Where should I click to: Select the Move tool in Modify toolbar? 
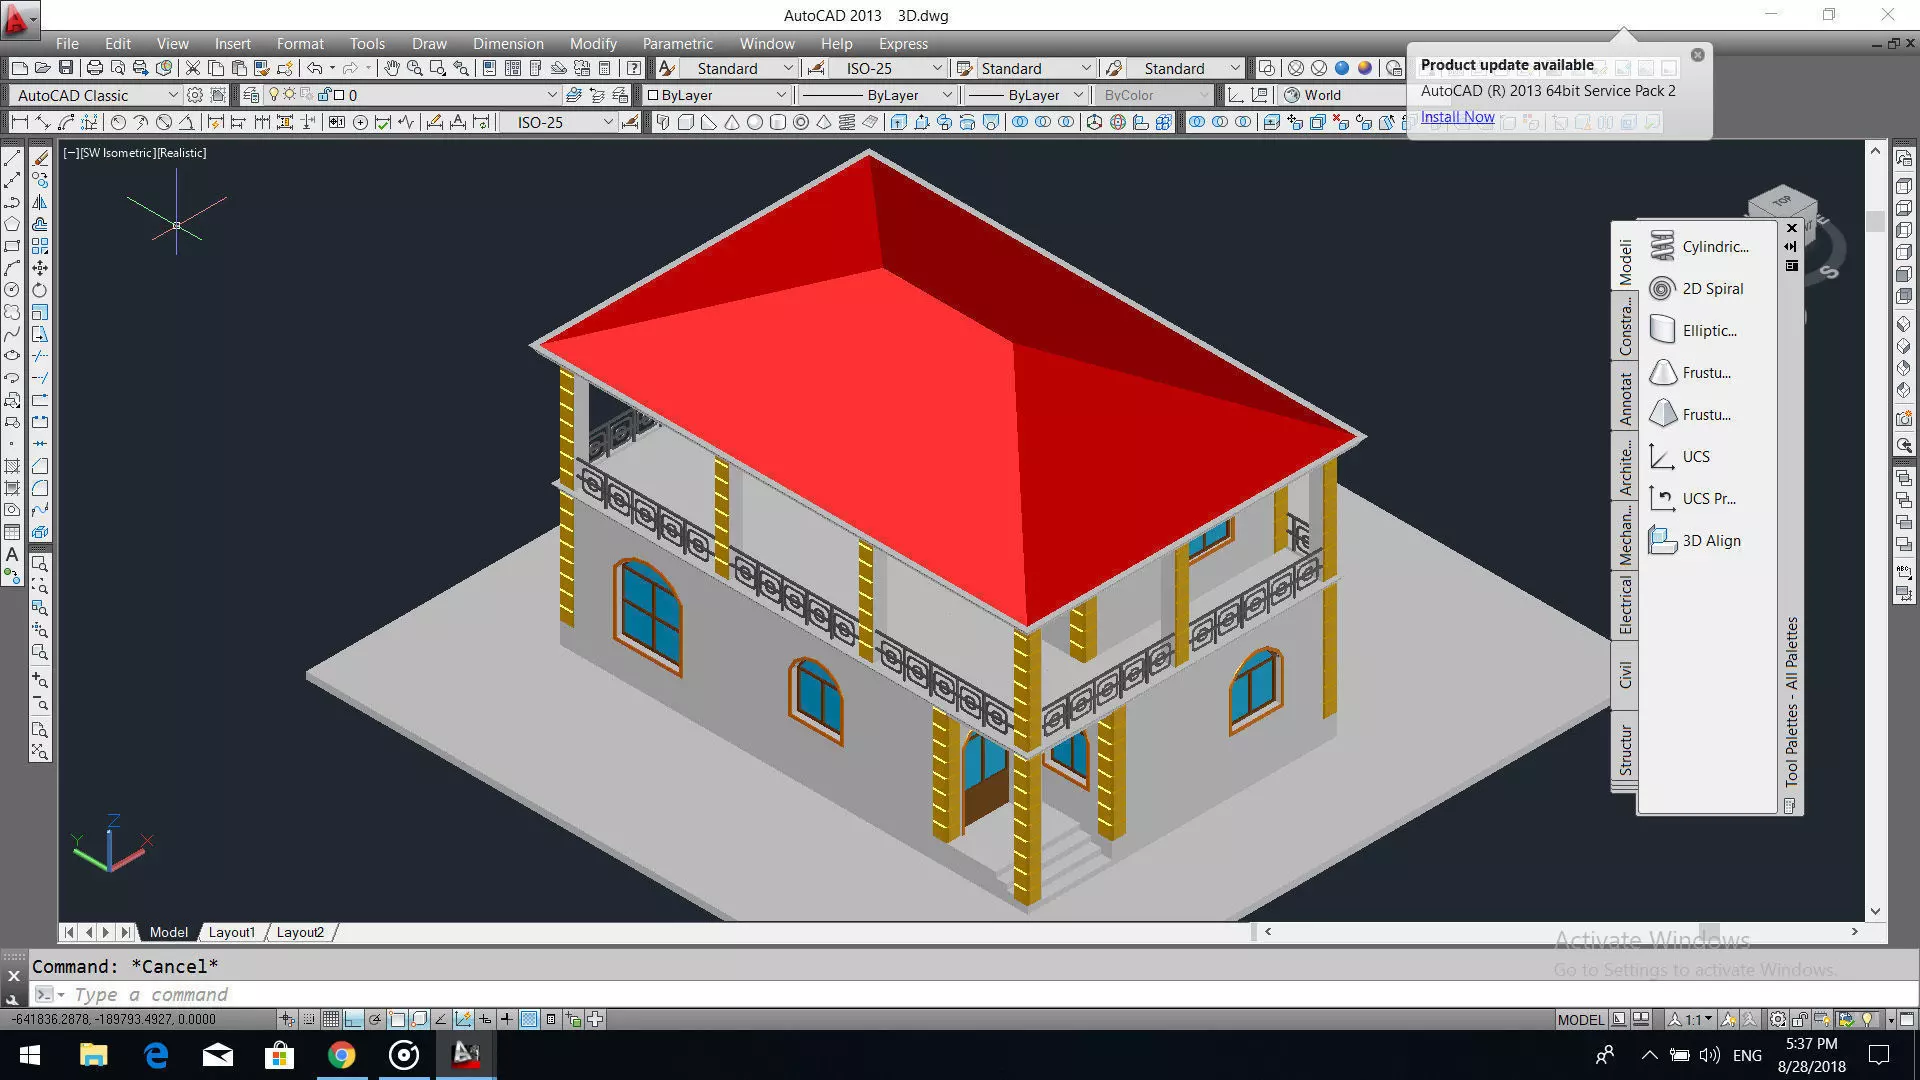(40, 268)
